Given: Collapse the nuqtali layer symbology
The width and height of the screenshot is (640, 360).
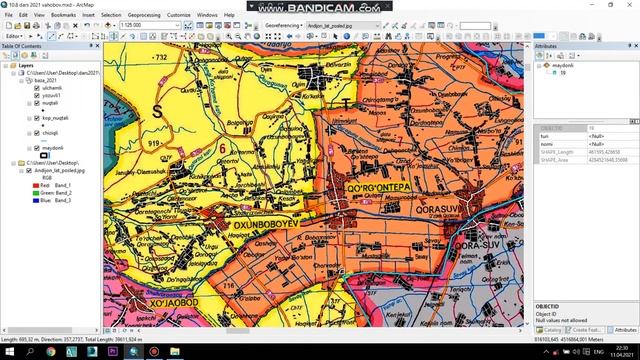Looking at the screenshot, I should 29,103.
